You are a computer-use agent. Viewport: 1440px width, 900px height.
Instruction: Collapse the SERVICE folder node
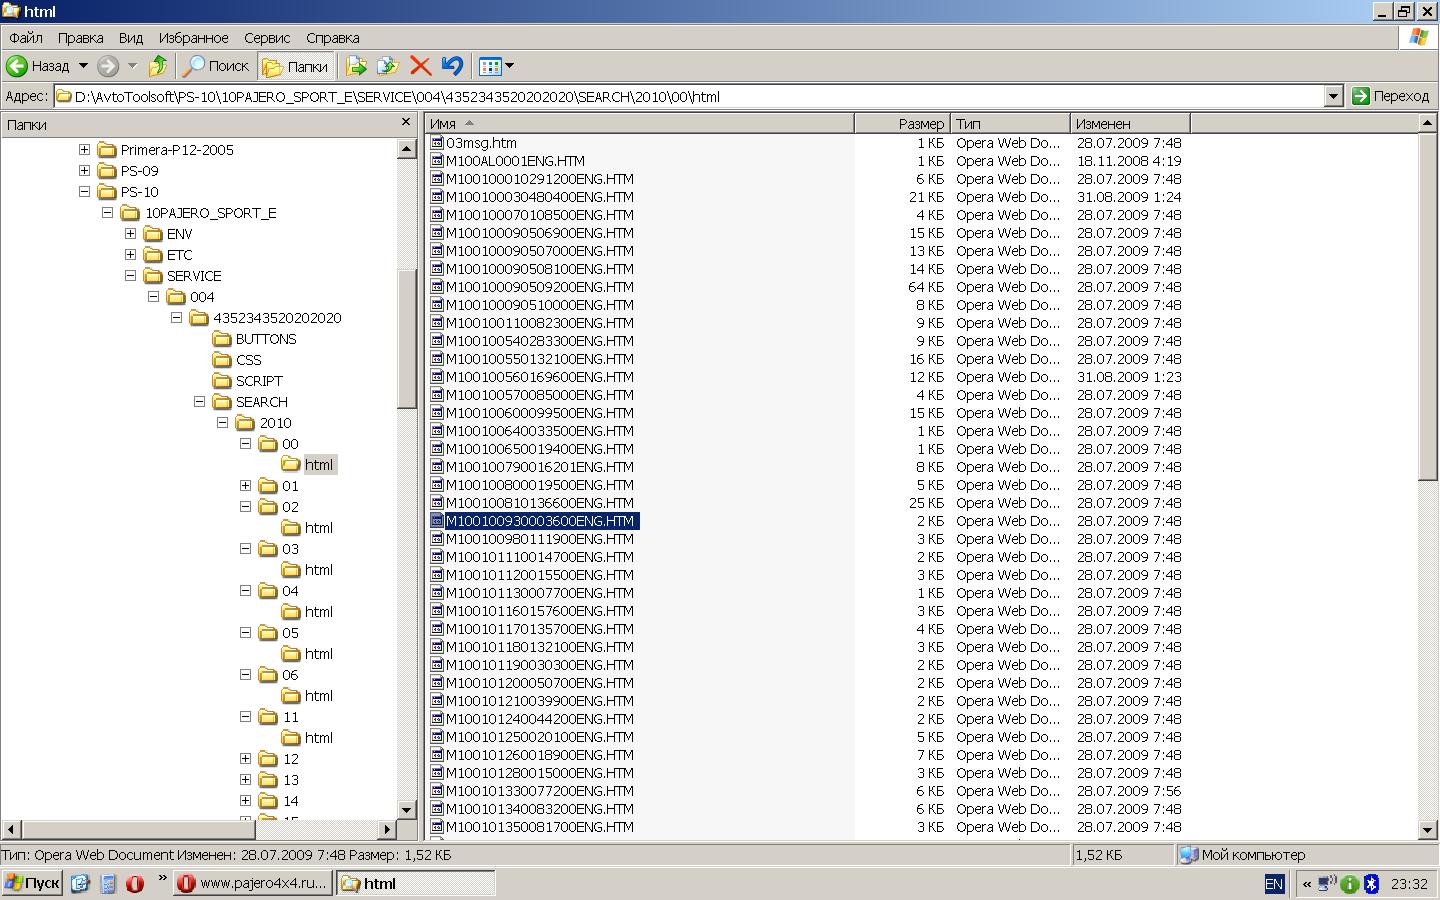pos(131,276)
